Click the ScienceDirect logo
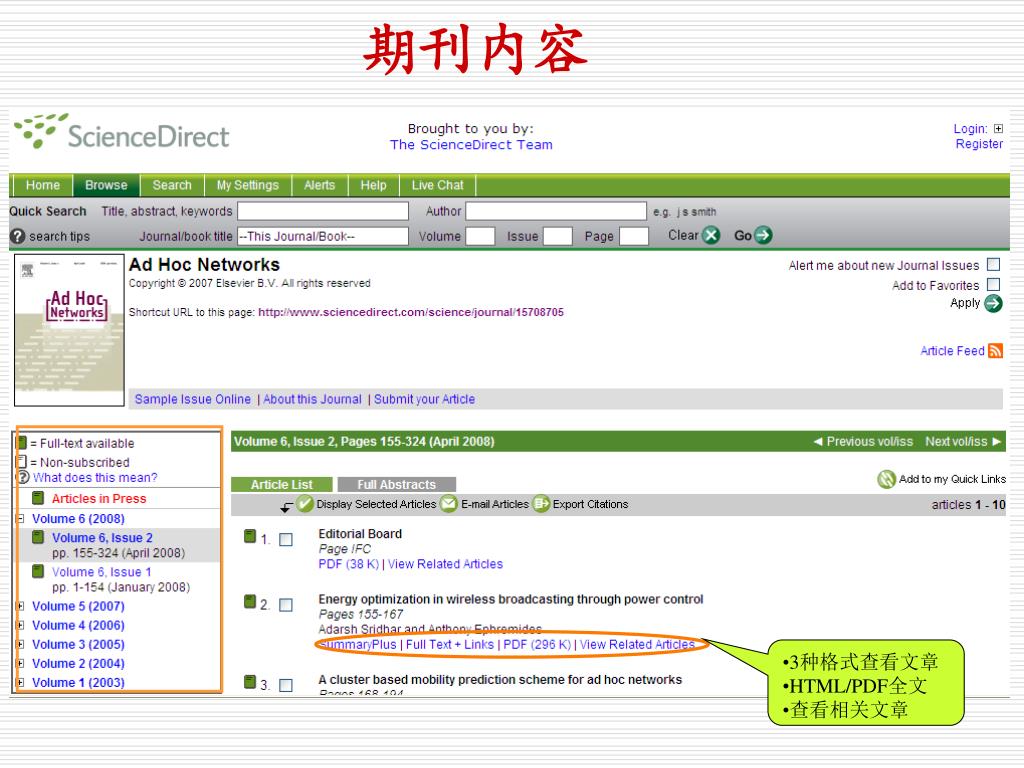The width and height of the screenshot is (1024, 768). [122, 133]
